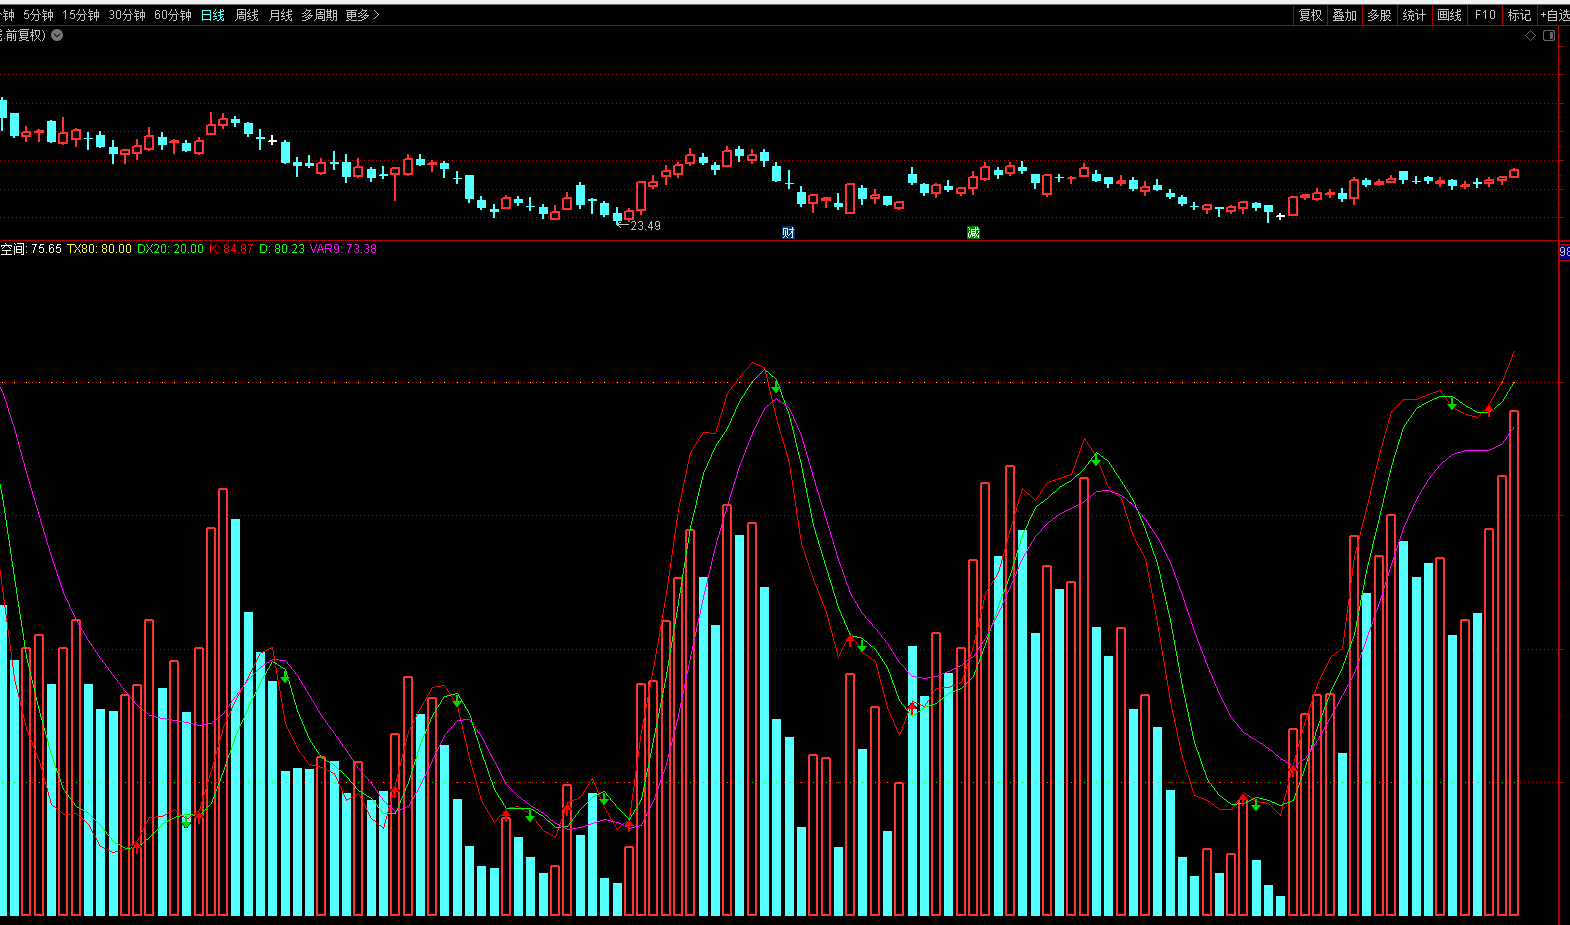Switch to 60分钟 period
The image size is (1570, 925).
172,15
